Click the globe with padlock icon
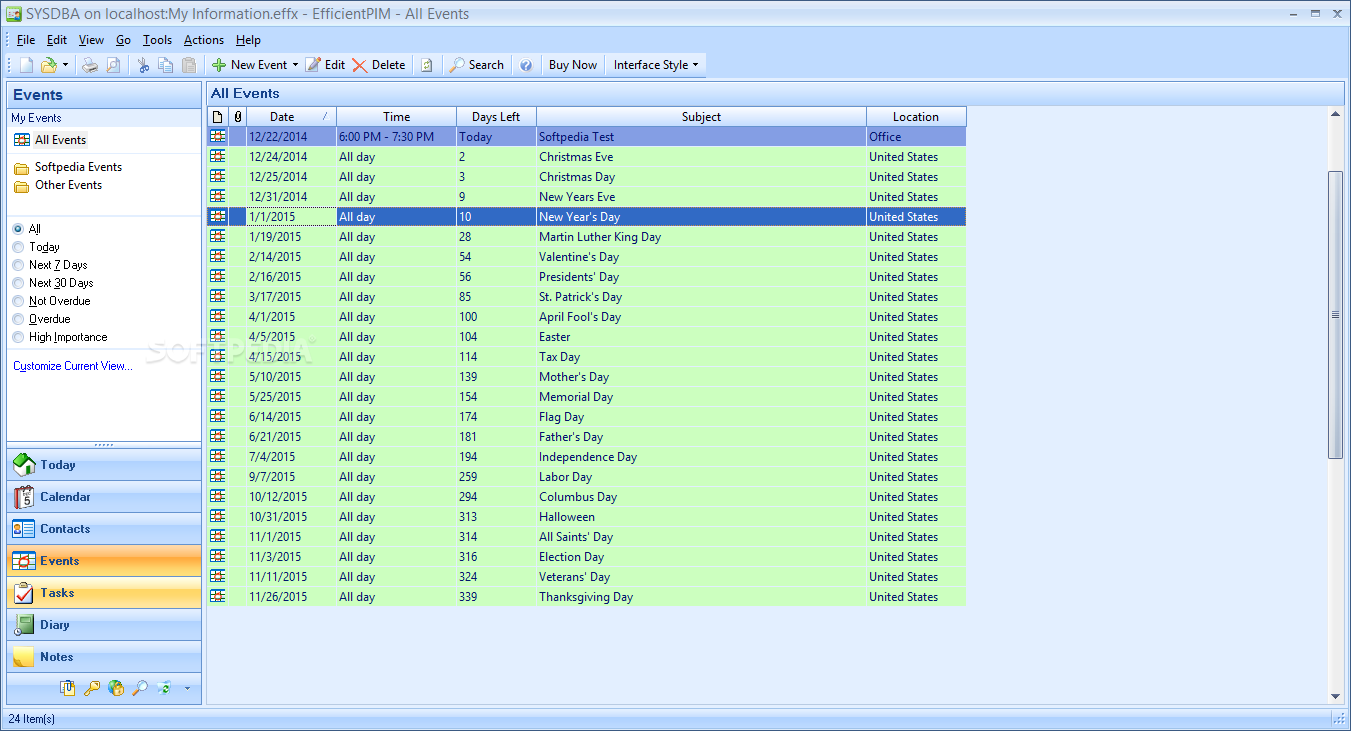The width and height of the screenshot is (1351, 731). [x=116, y=688]
